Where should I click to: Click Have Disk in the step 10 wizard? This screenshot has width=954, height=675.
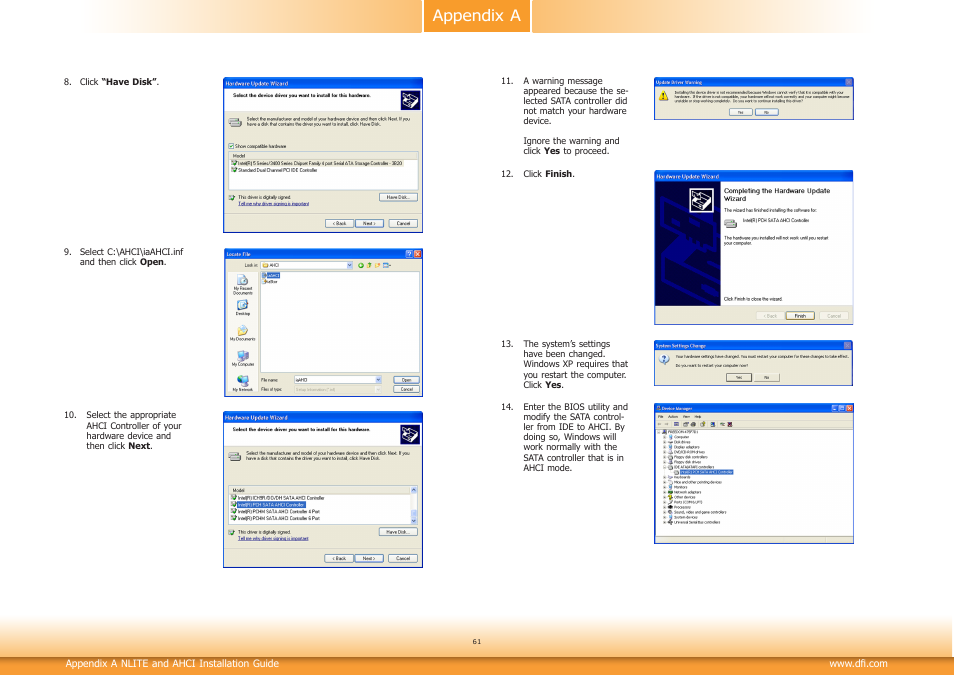click(399, 532)
